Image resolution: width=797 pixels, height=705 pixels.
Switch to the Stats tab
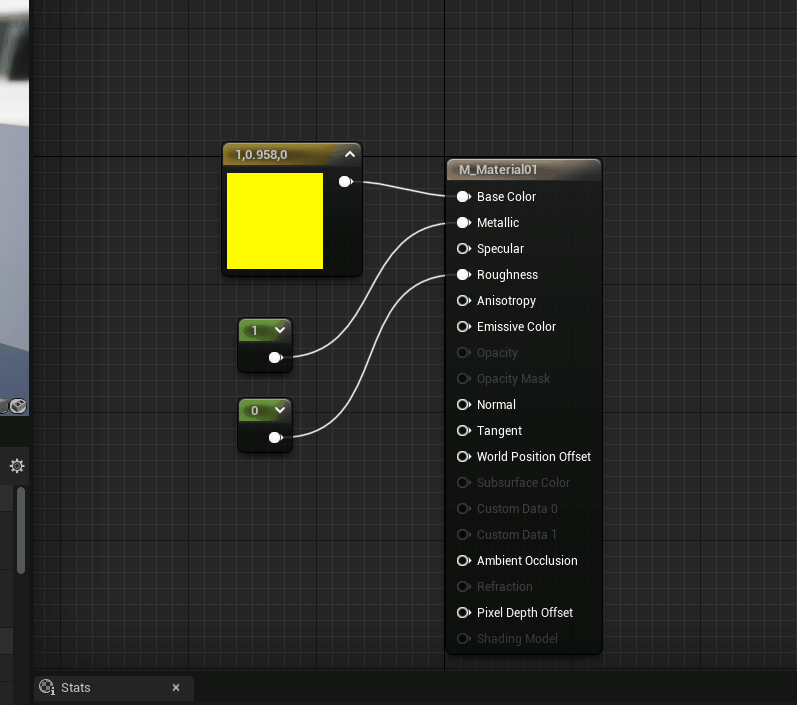pyautogui.click(x=114, y=688)
